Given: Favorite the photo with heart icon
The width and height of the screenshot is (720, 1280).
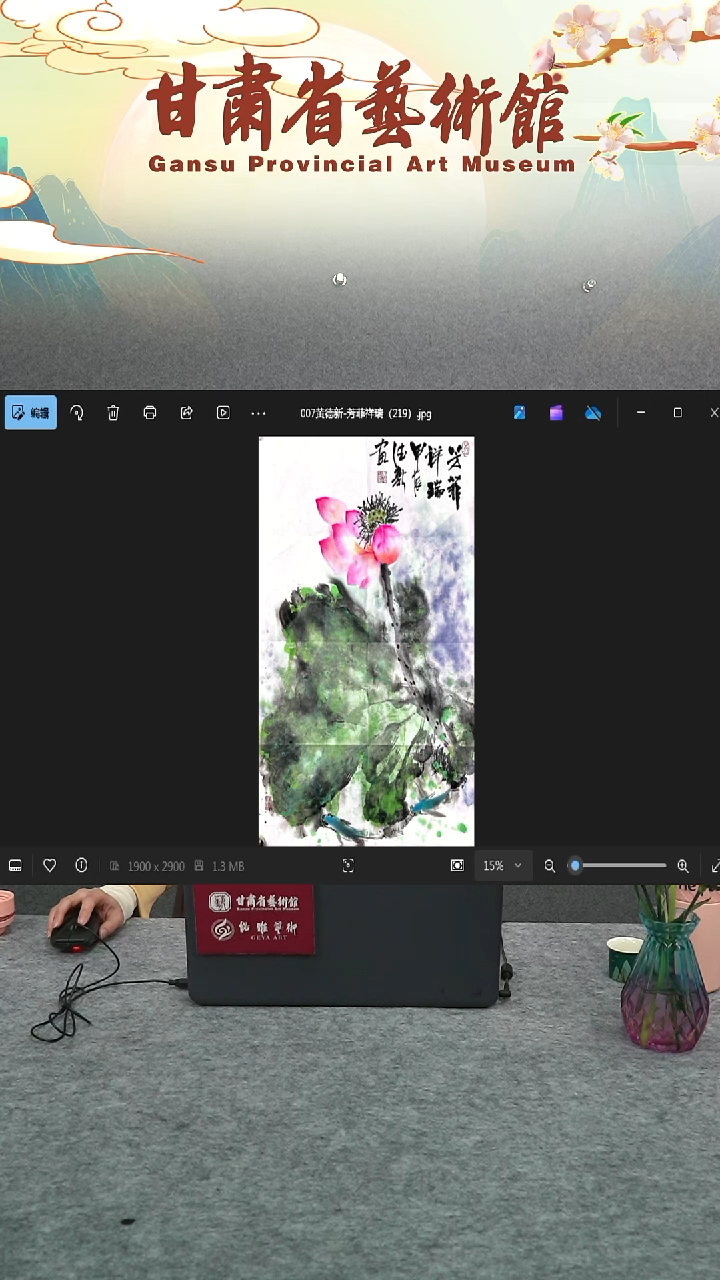Looking at the screenshot, I should [49, 866].
